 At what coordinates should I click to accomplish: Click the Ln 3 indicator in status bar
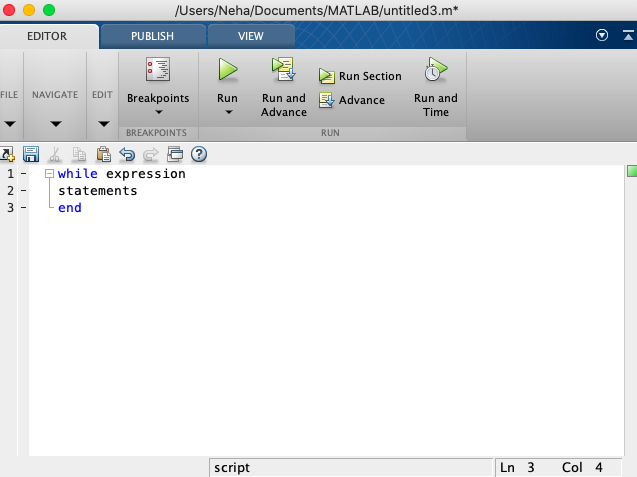(x=517, y=468)
